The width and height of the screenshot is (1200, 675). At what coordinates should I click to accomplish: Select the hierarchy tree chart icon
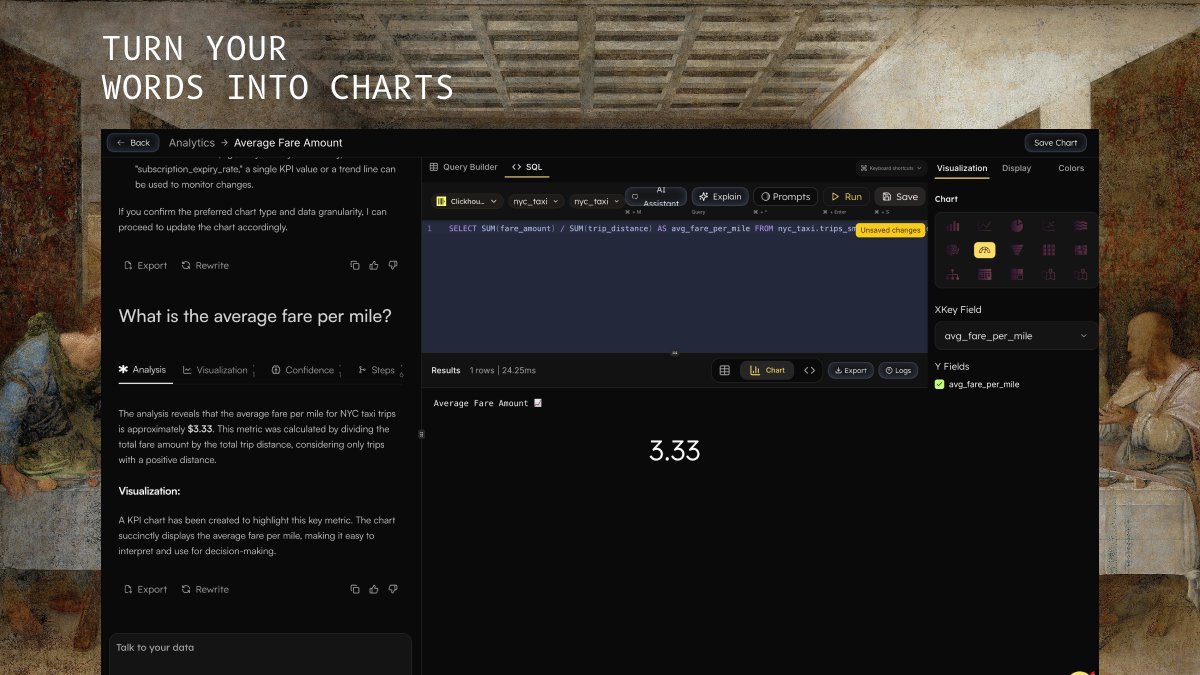click(x=953, y=274)
